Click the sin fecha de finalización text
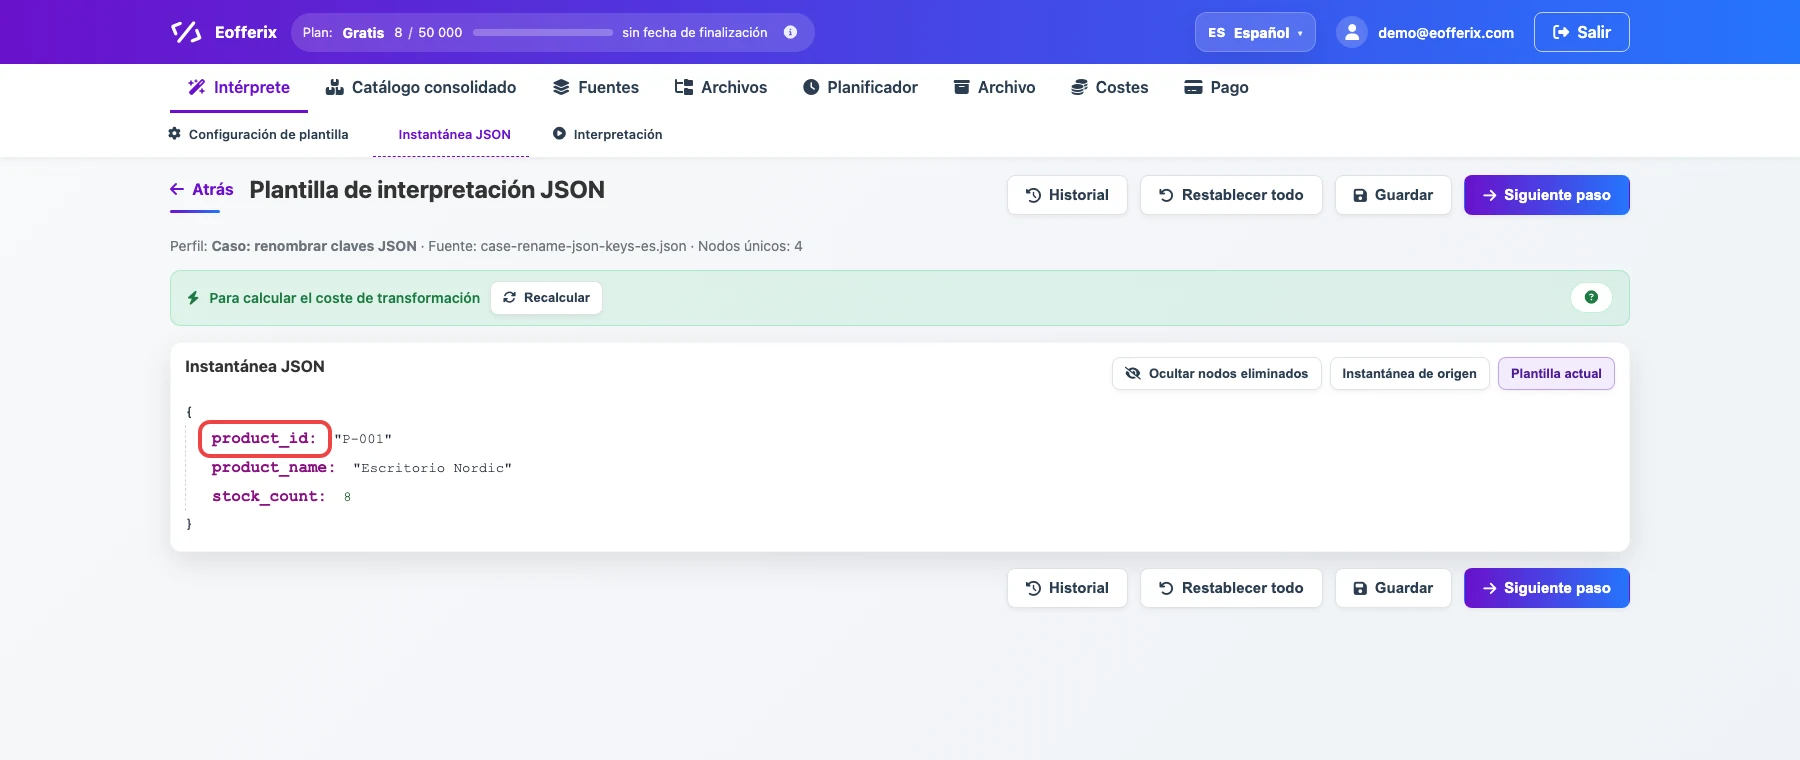Viewport: 1800px width, 760px height. 695,33
